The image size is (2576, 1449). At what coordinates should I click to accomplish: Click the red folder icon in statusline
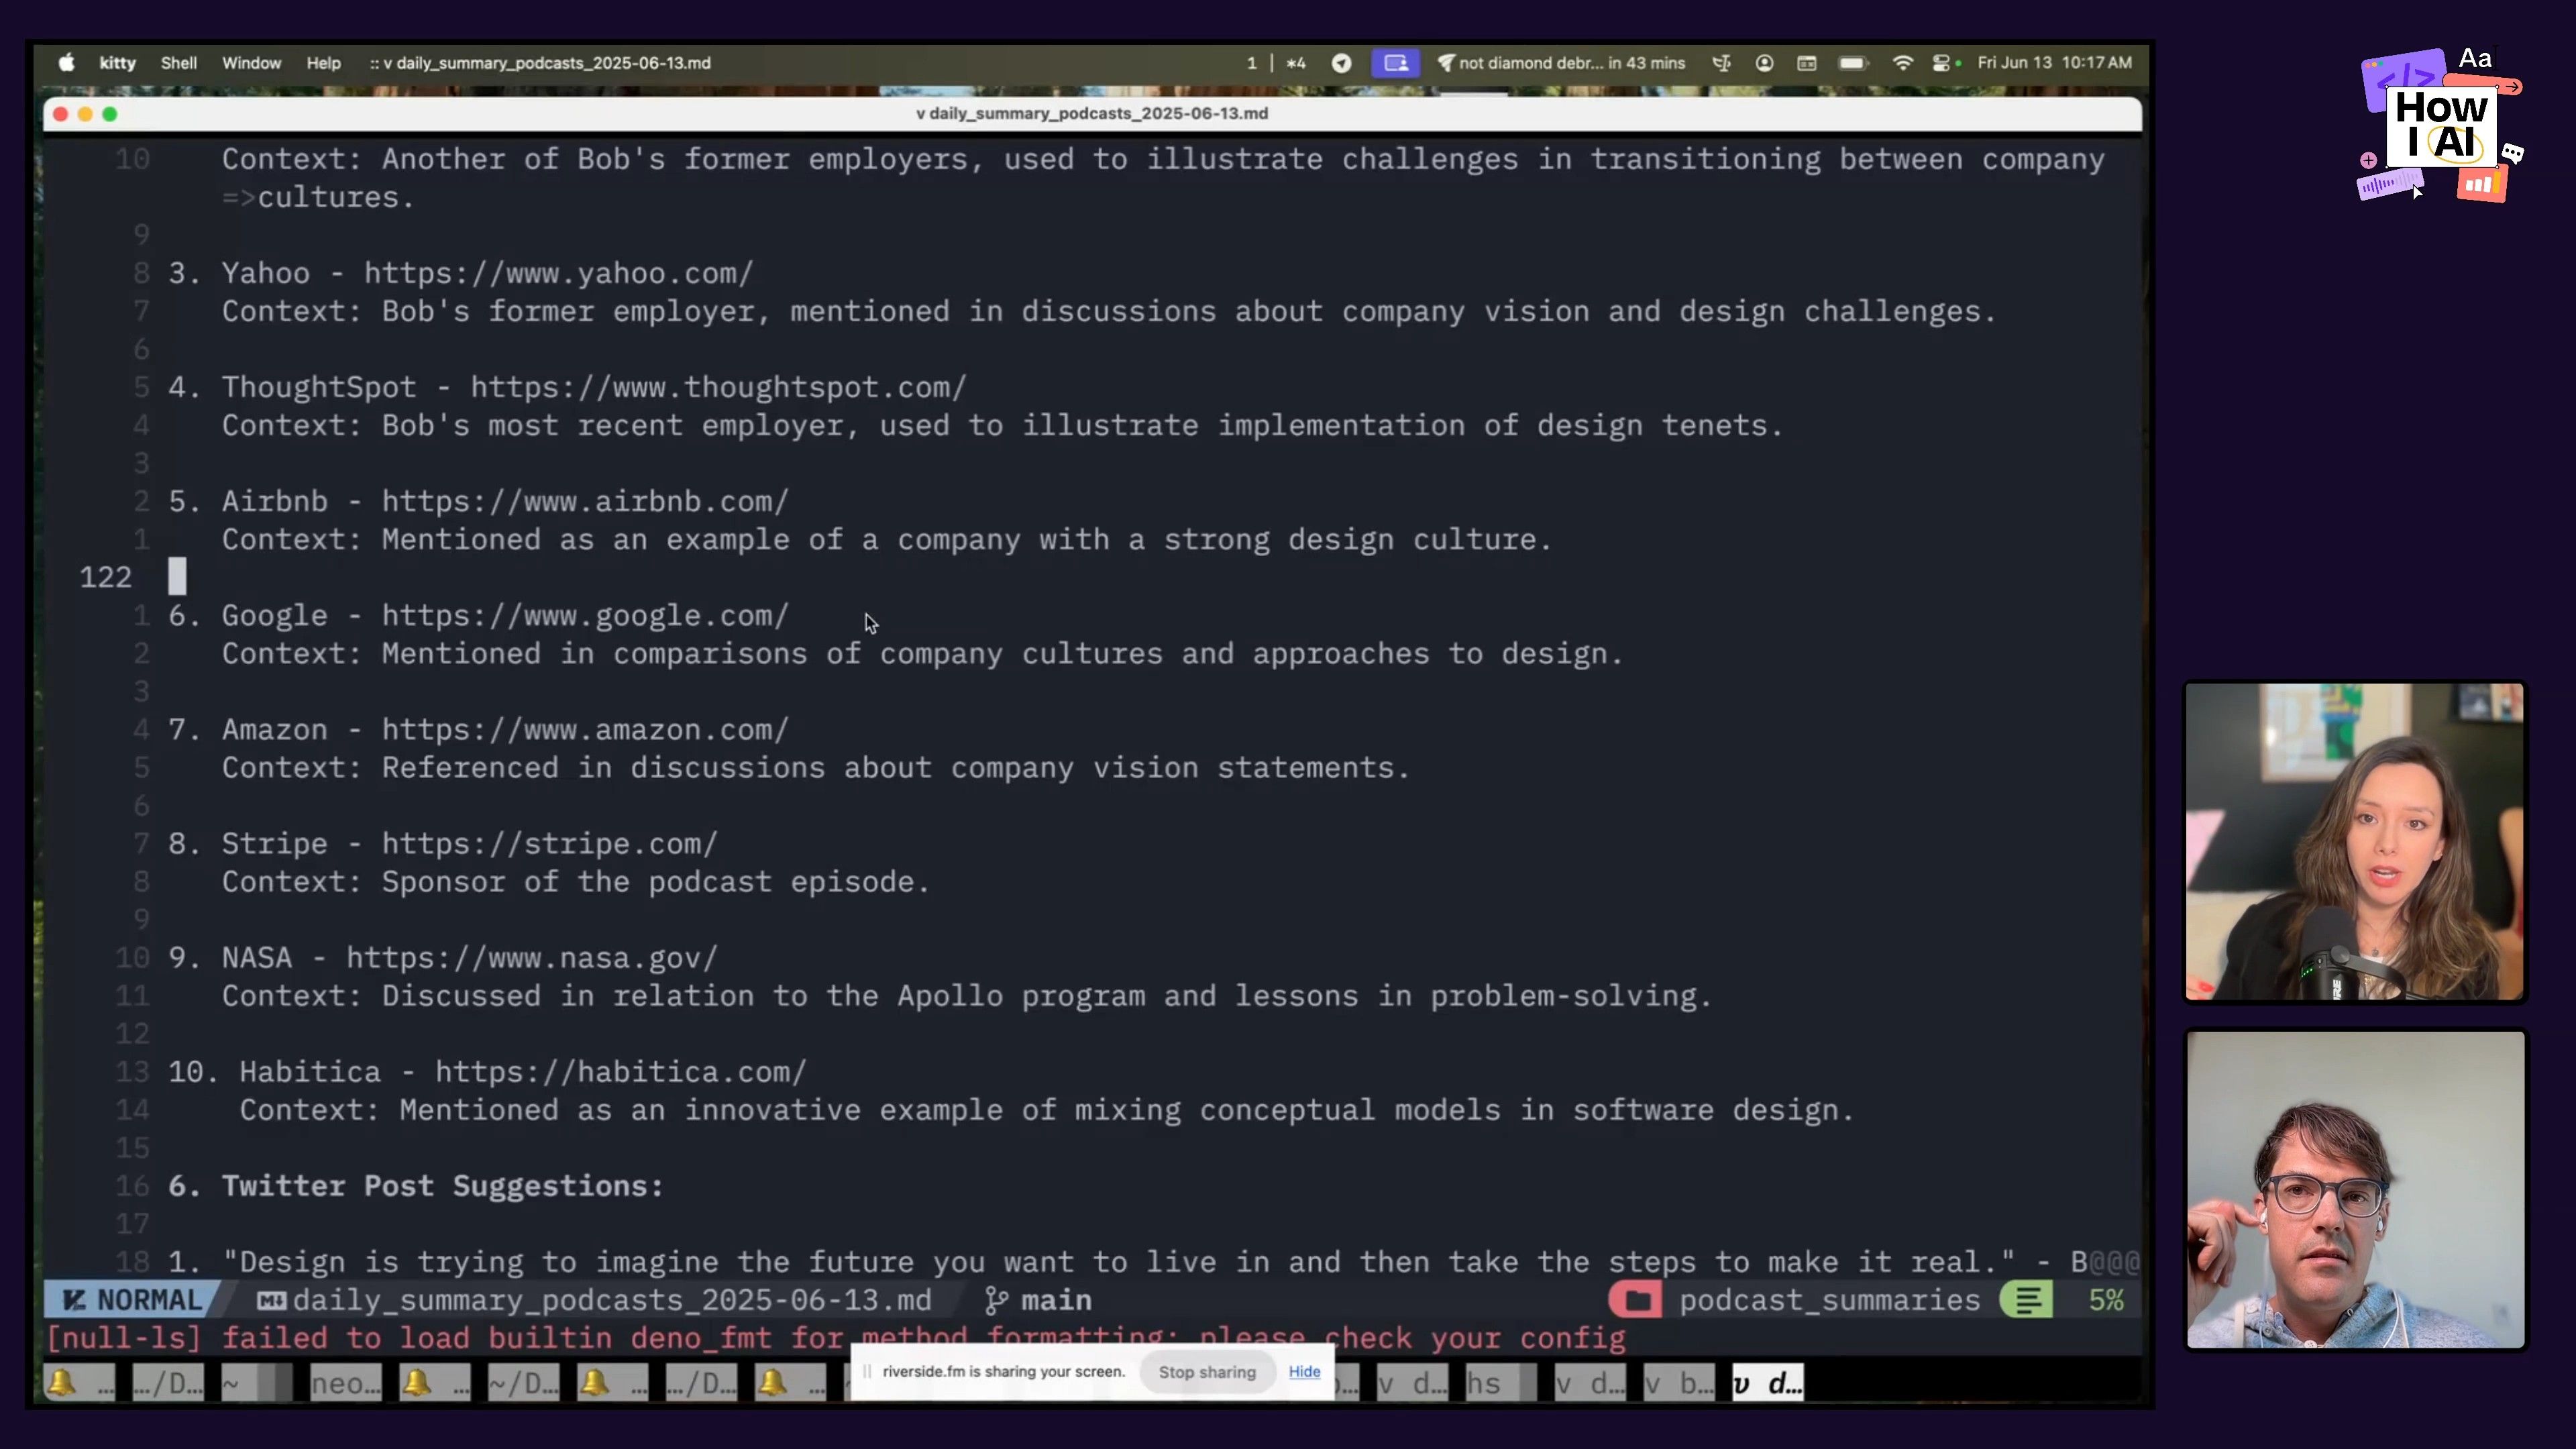point(1636,1300)
